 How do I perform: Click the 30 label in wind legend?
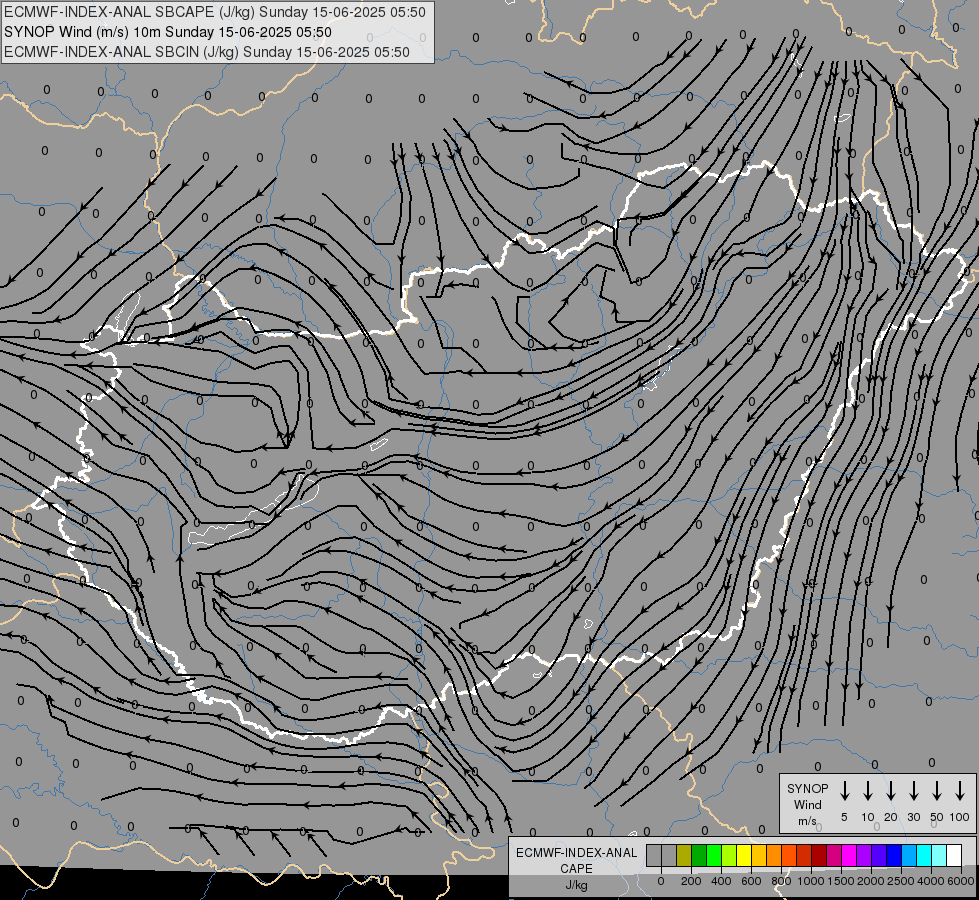[x=913, y=817]
